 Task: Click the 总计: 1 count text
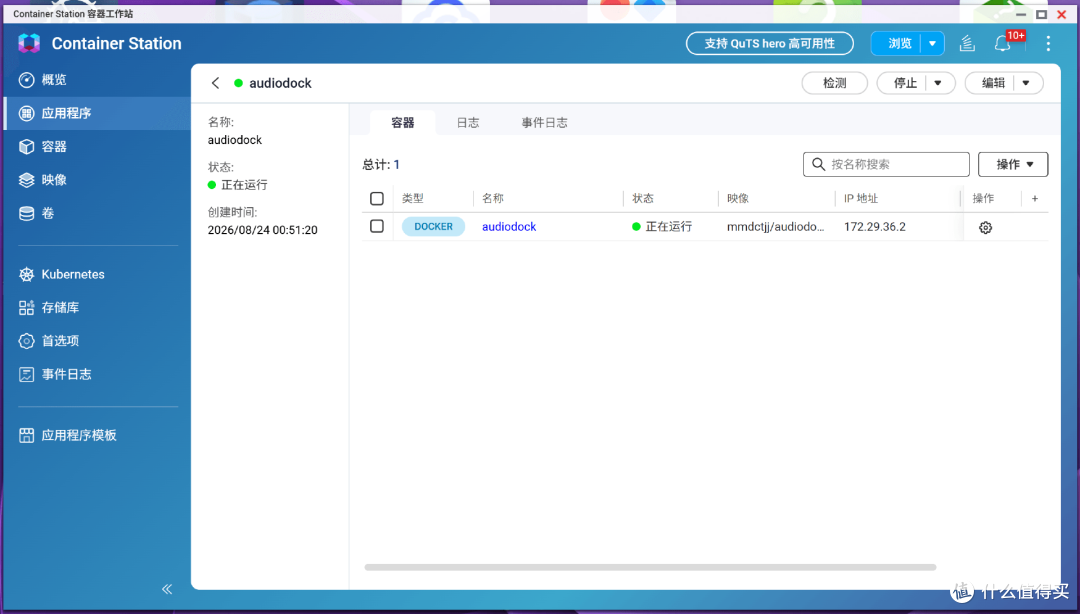click(381, 165)
